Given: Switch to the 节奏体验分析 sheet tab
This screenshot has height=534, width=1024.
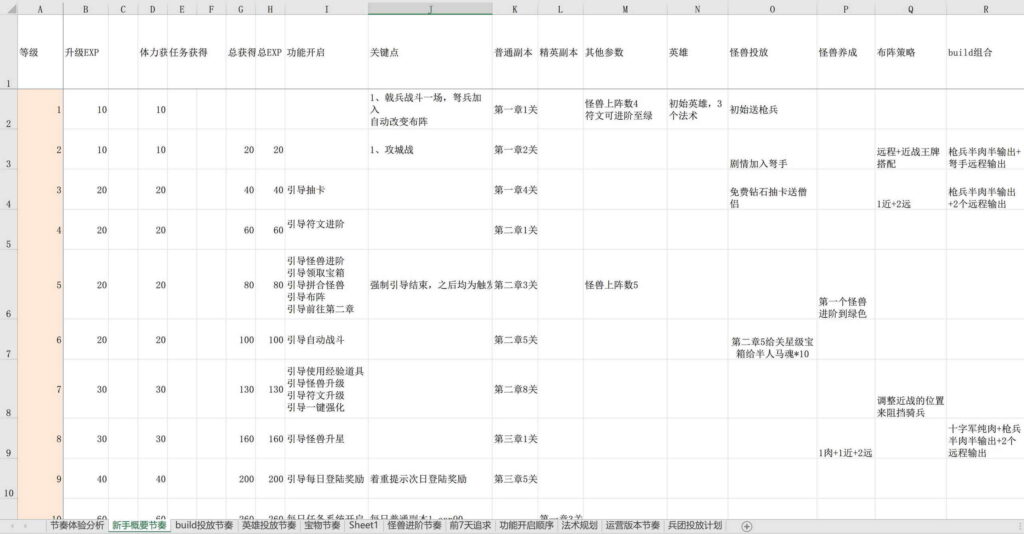Looking at the screenshot, I should pos(76,525).
